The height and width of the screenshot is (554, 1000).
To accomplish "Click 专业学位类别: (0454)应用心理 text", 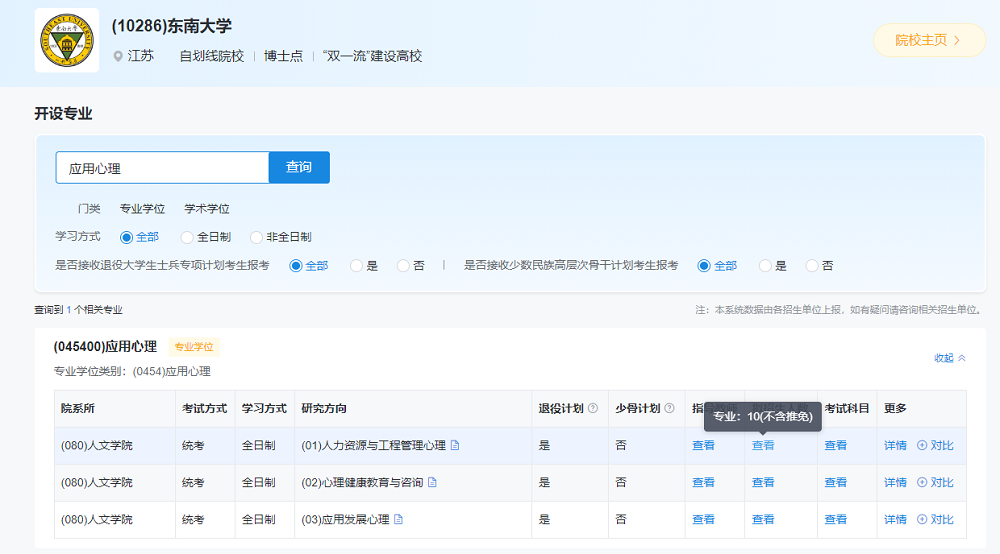I will click(x=132, y=371).
